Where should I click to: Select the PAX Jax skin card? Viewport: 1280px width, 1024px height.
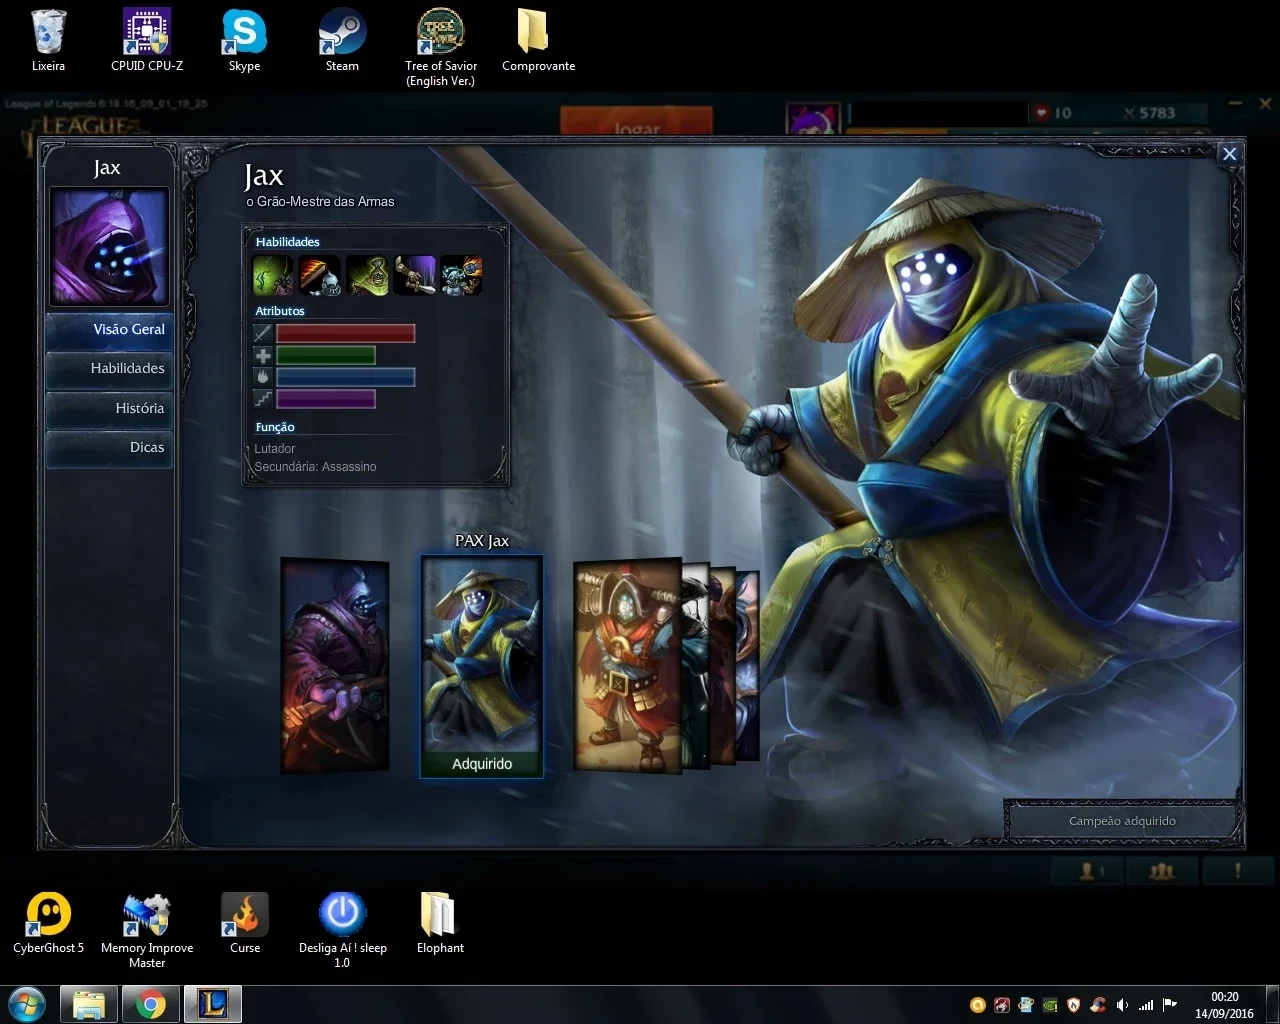(x=482, y=665)
